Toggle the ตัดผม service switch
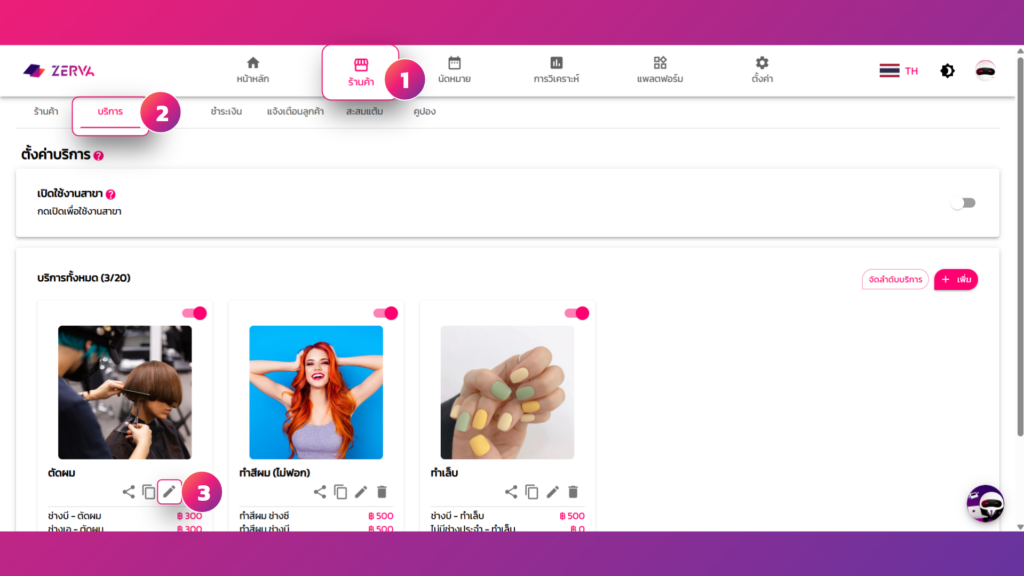Screen dimensions: 1024x576 [x=195, y=313]
